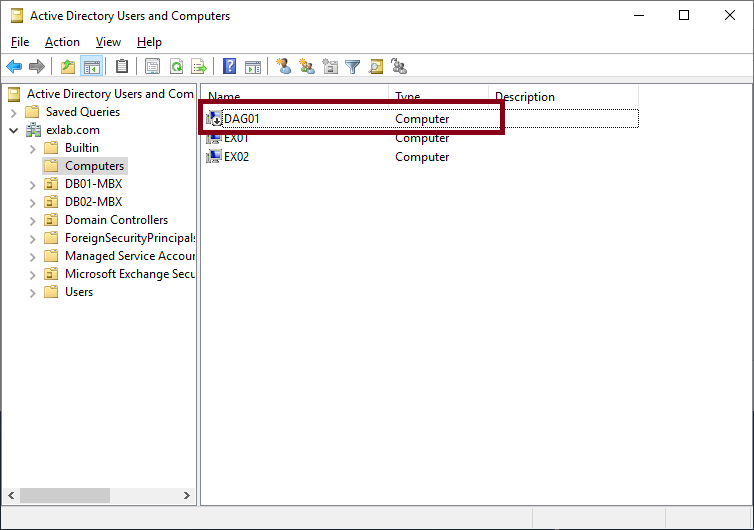
Task: Select the DB02-MBX tree item
Action: click(x=93, y=202)
